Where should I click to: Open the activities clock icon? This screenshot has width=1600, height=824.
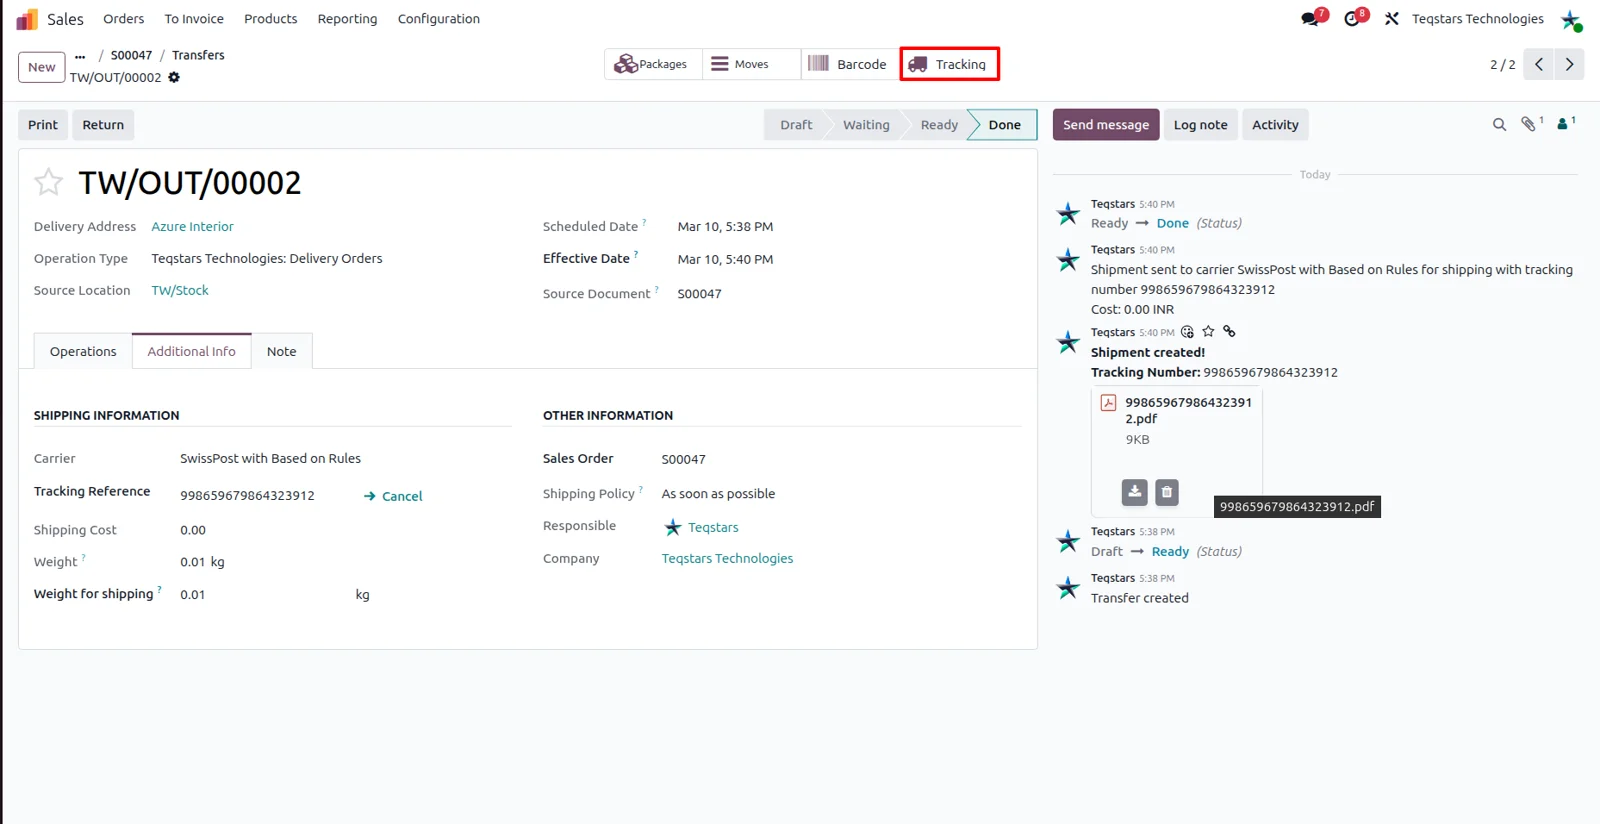click(x=1352, y=19)
